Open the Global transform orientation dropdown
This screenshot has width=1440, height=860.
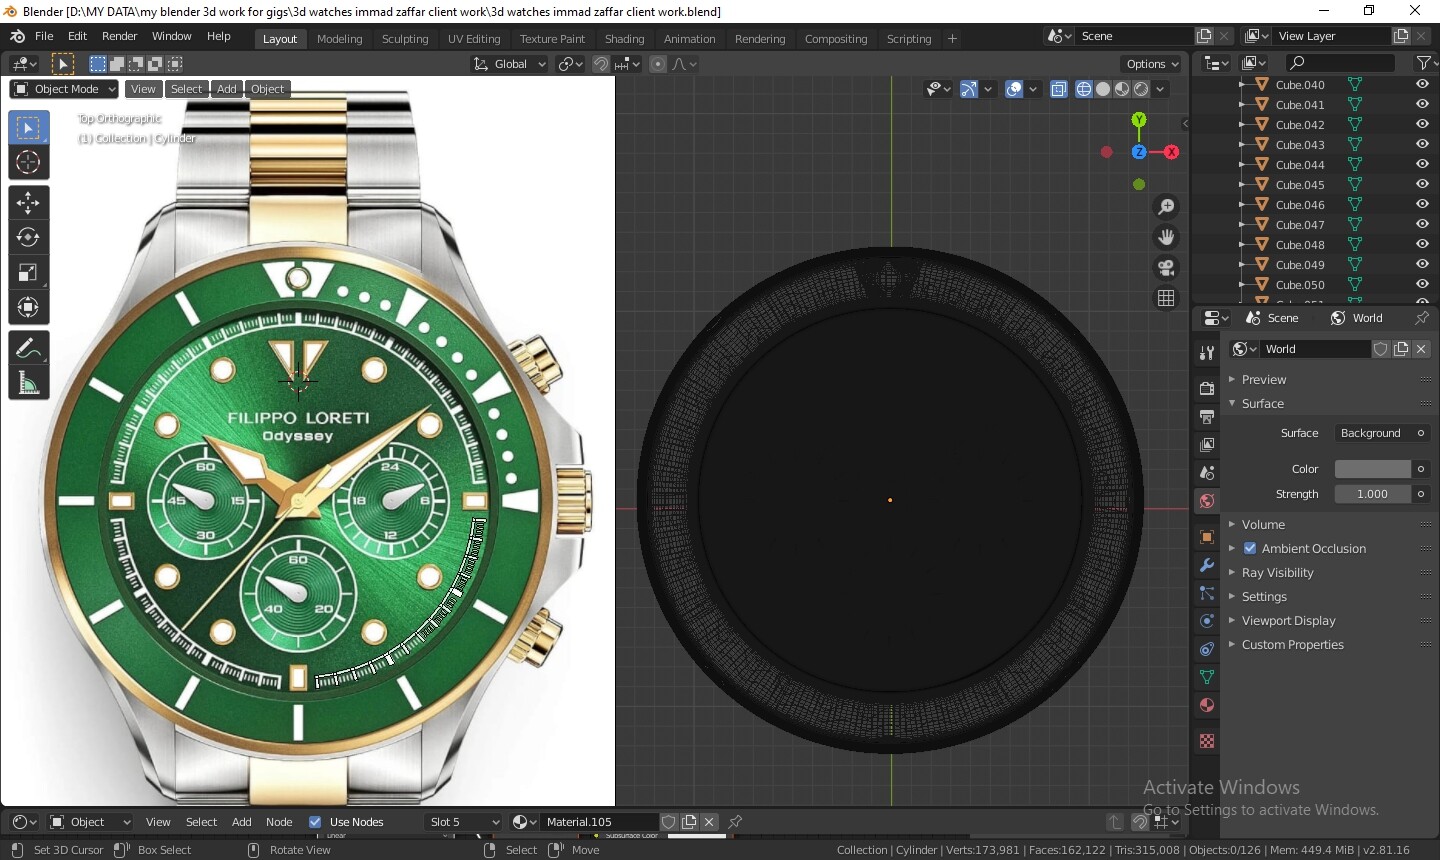tap(510, 64)
